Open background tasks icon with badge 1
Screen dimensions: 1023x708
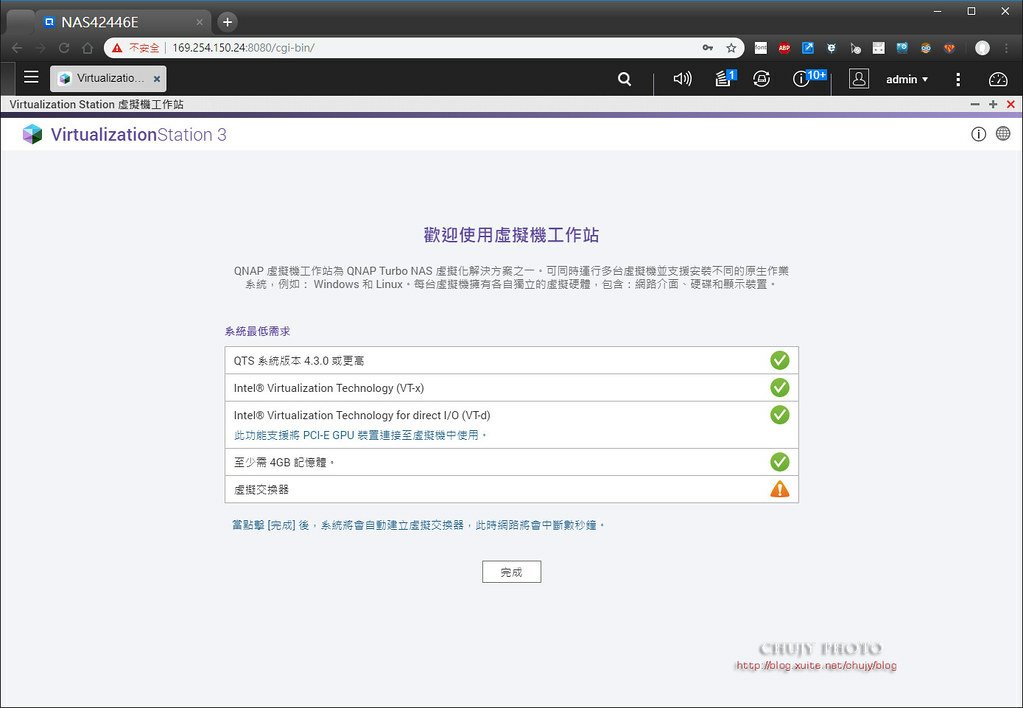pyautogui.click(x=725, y=78)
